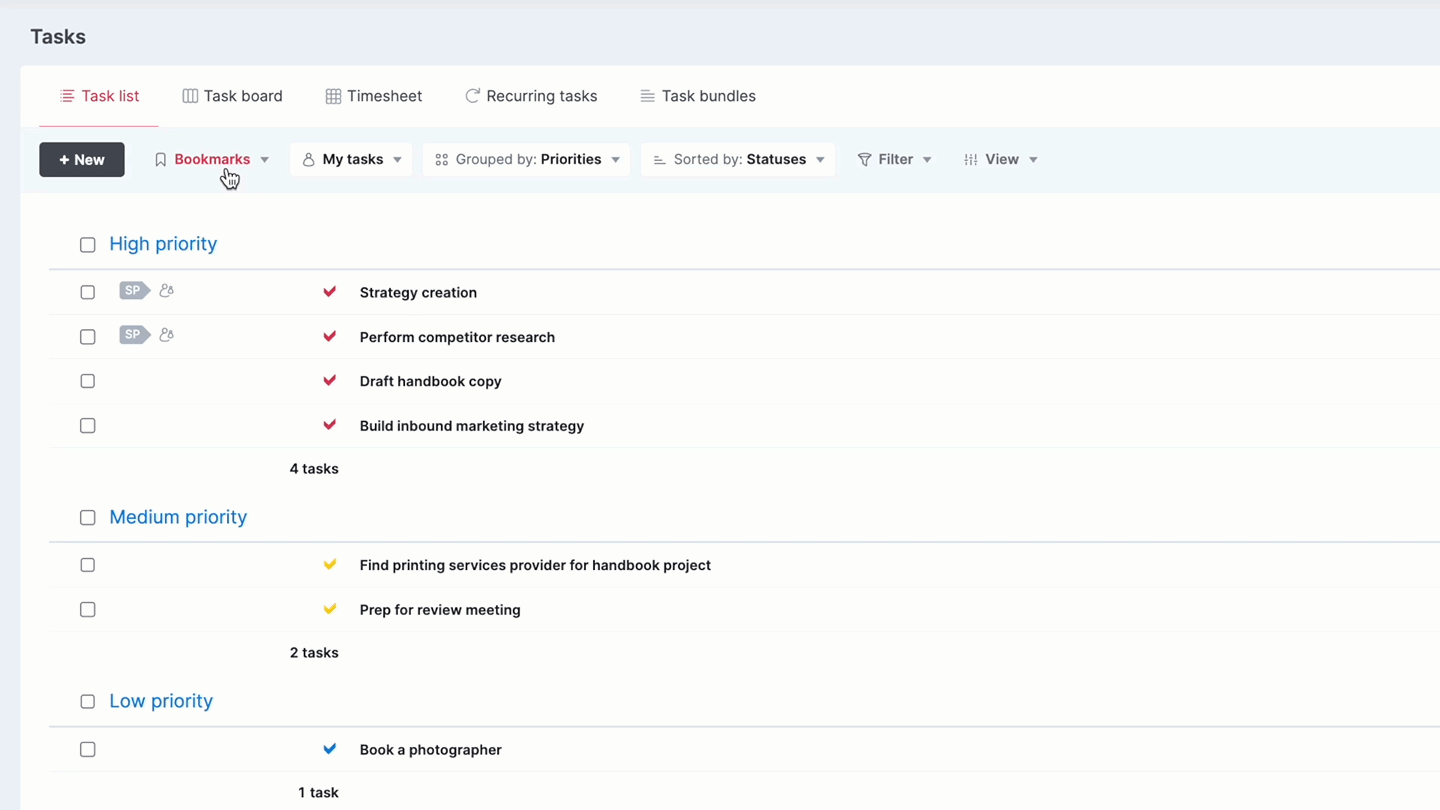This screenshot has width=1440, height=810.
Task: Click the + New button
Action: click(x=82, y=160)
